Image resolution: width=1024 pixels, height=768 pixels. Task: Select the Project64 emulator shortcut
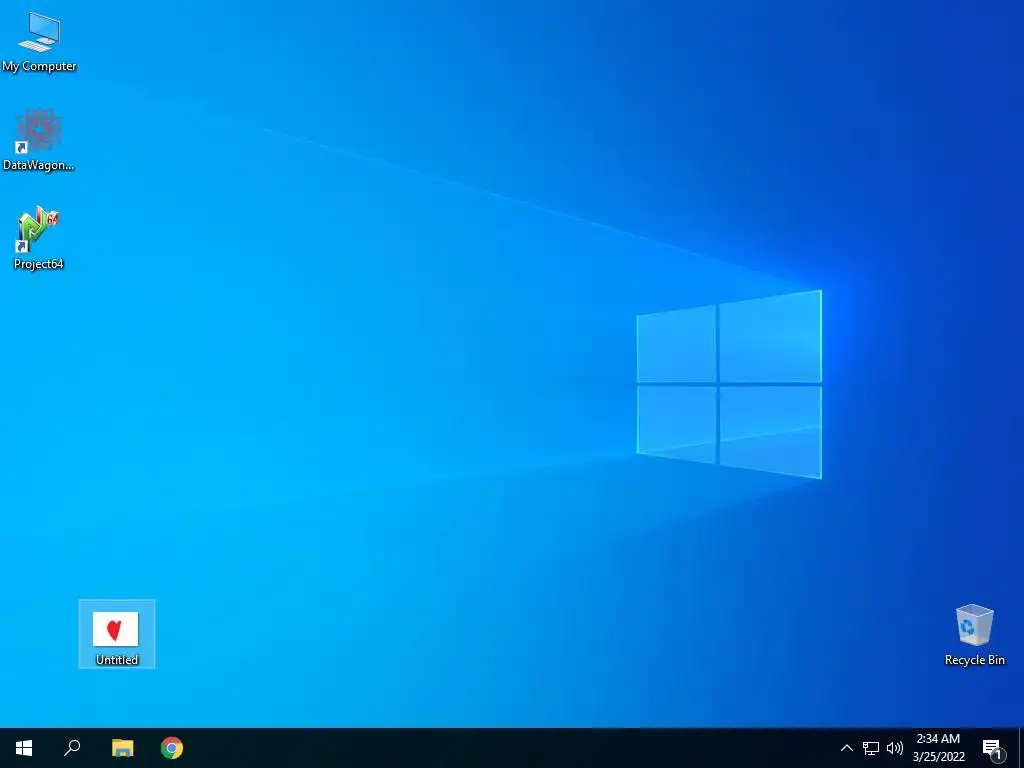click(x=39, y=239)
